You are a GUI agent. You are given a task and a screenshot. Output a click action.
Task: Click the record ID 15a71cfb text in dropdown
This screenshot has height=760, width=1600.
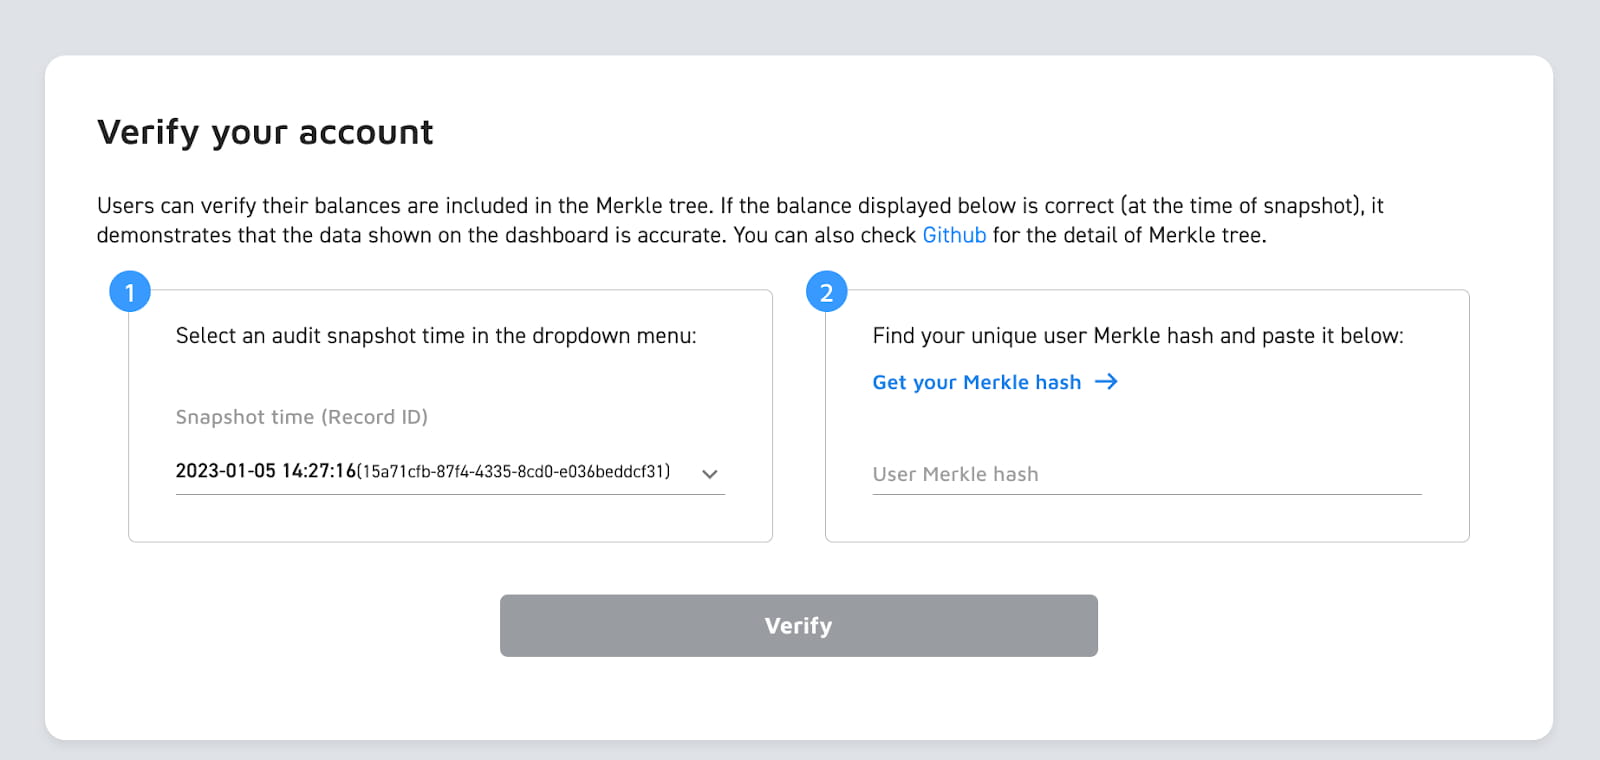513,472
